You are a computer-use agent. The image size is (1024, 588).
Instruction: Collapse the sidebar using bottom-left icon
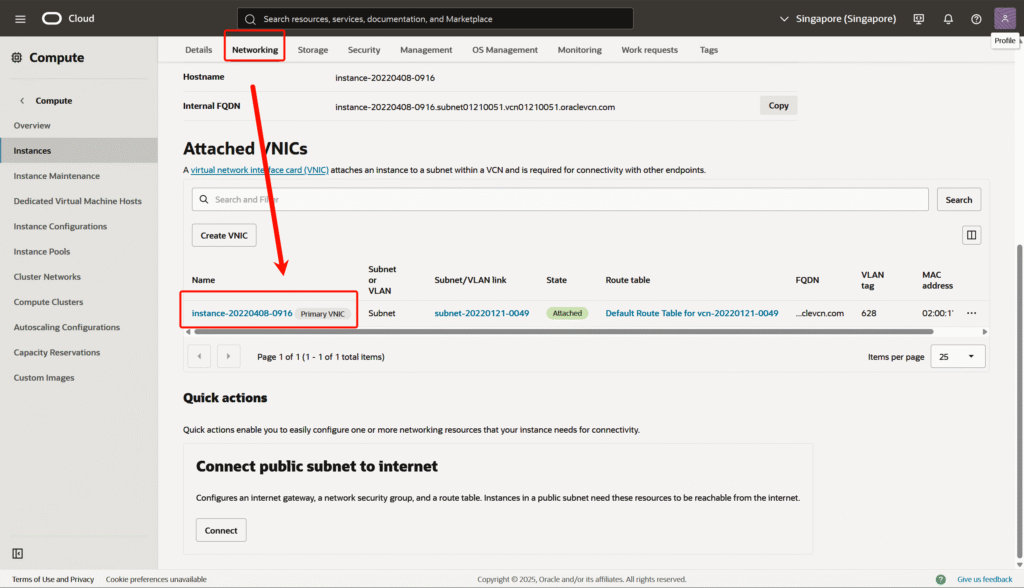18,554
